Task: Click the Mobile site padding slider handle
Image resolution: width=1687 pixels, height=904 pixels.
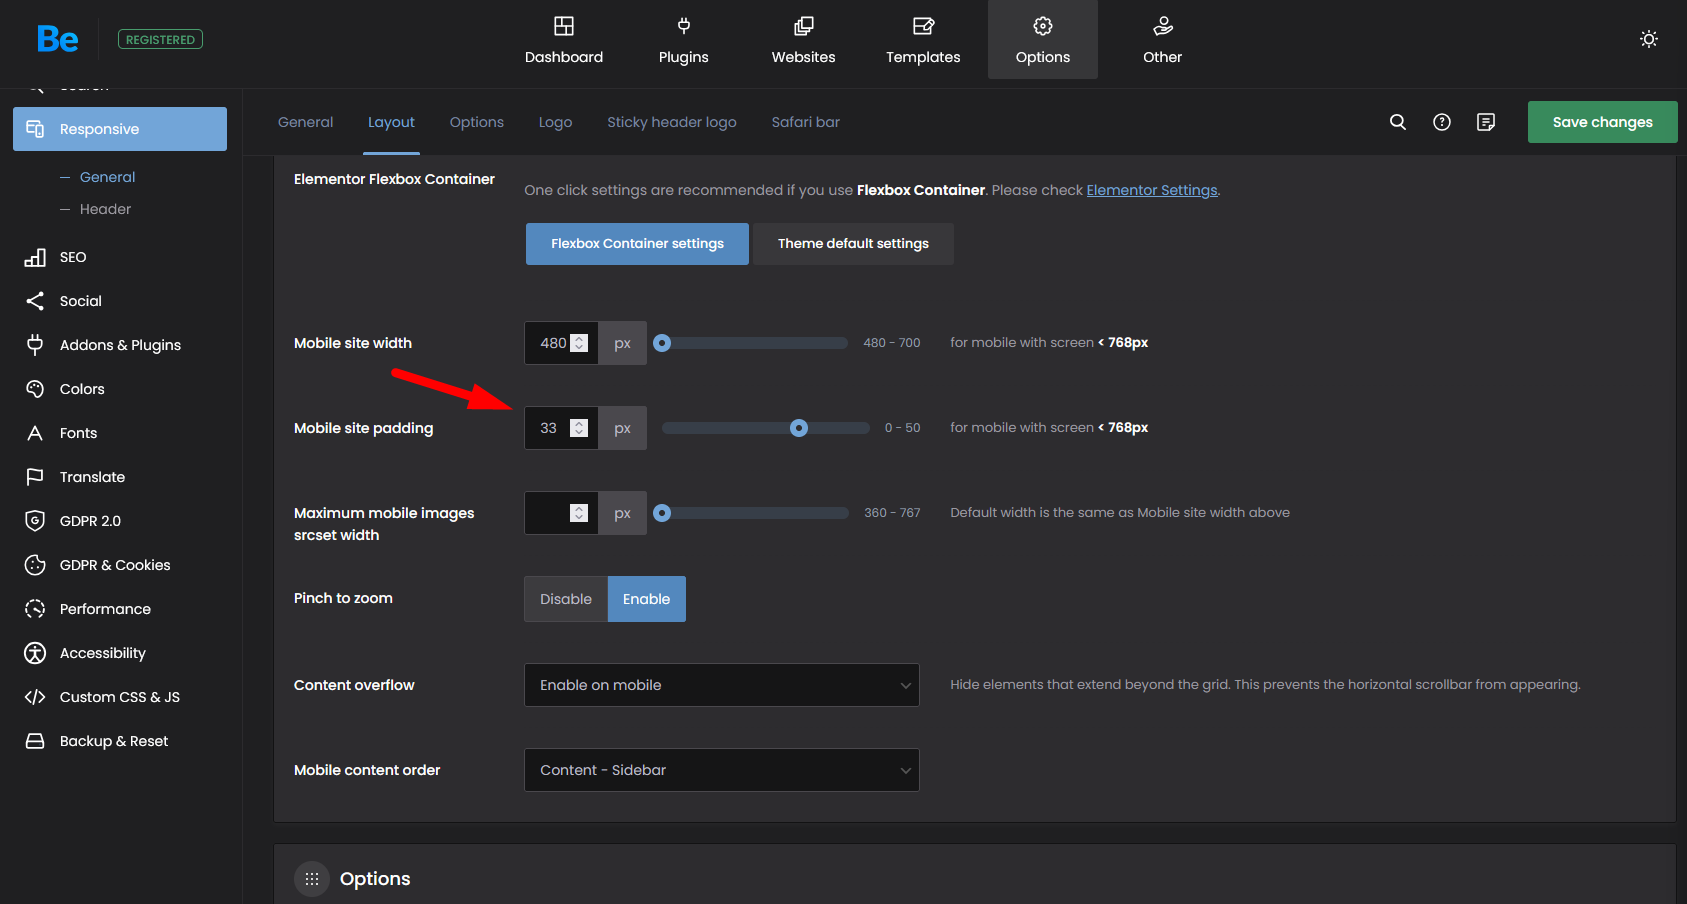Action: tap(799, 428)
